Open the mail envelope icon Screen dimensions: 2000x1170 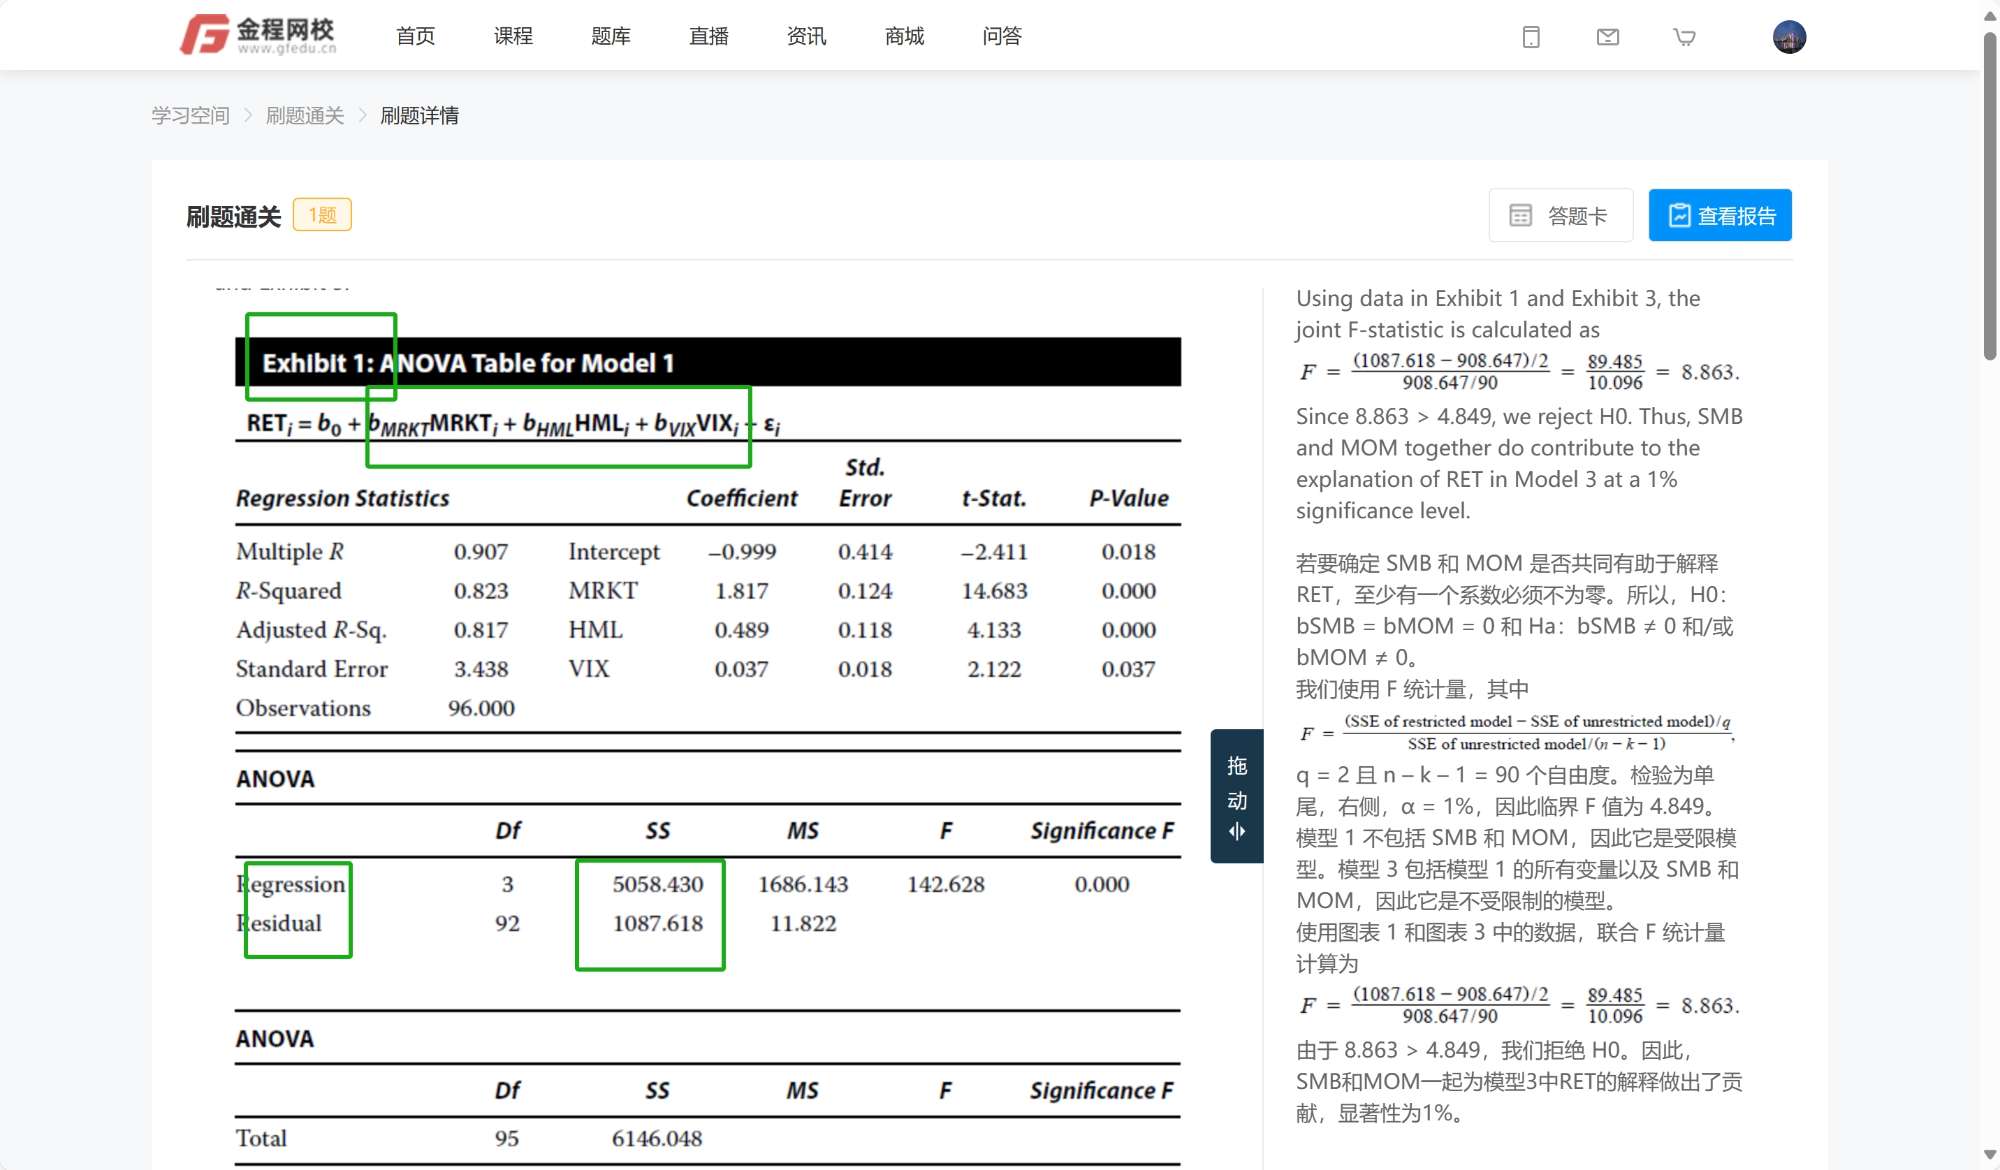point(1607,37)
